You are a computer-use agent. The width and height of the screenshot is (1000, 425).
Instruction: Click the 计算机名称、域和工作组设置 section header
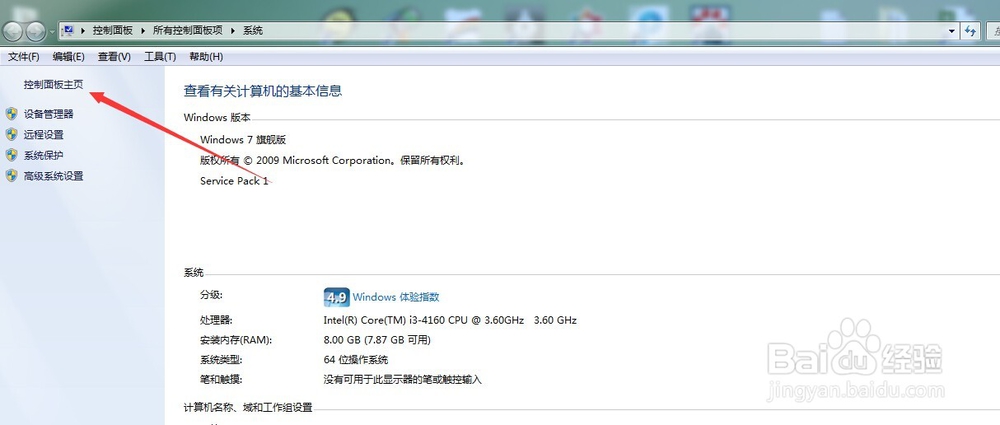[x=248, y=407]
